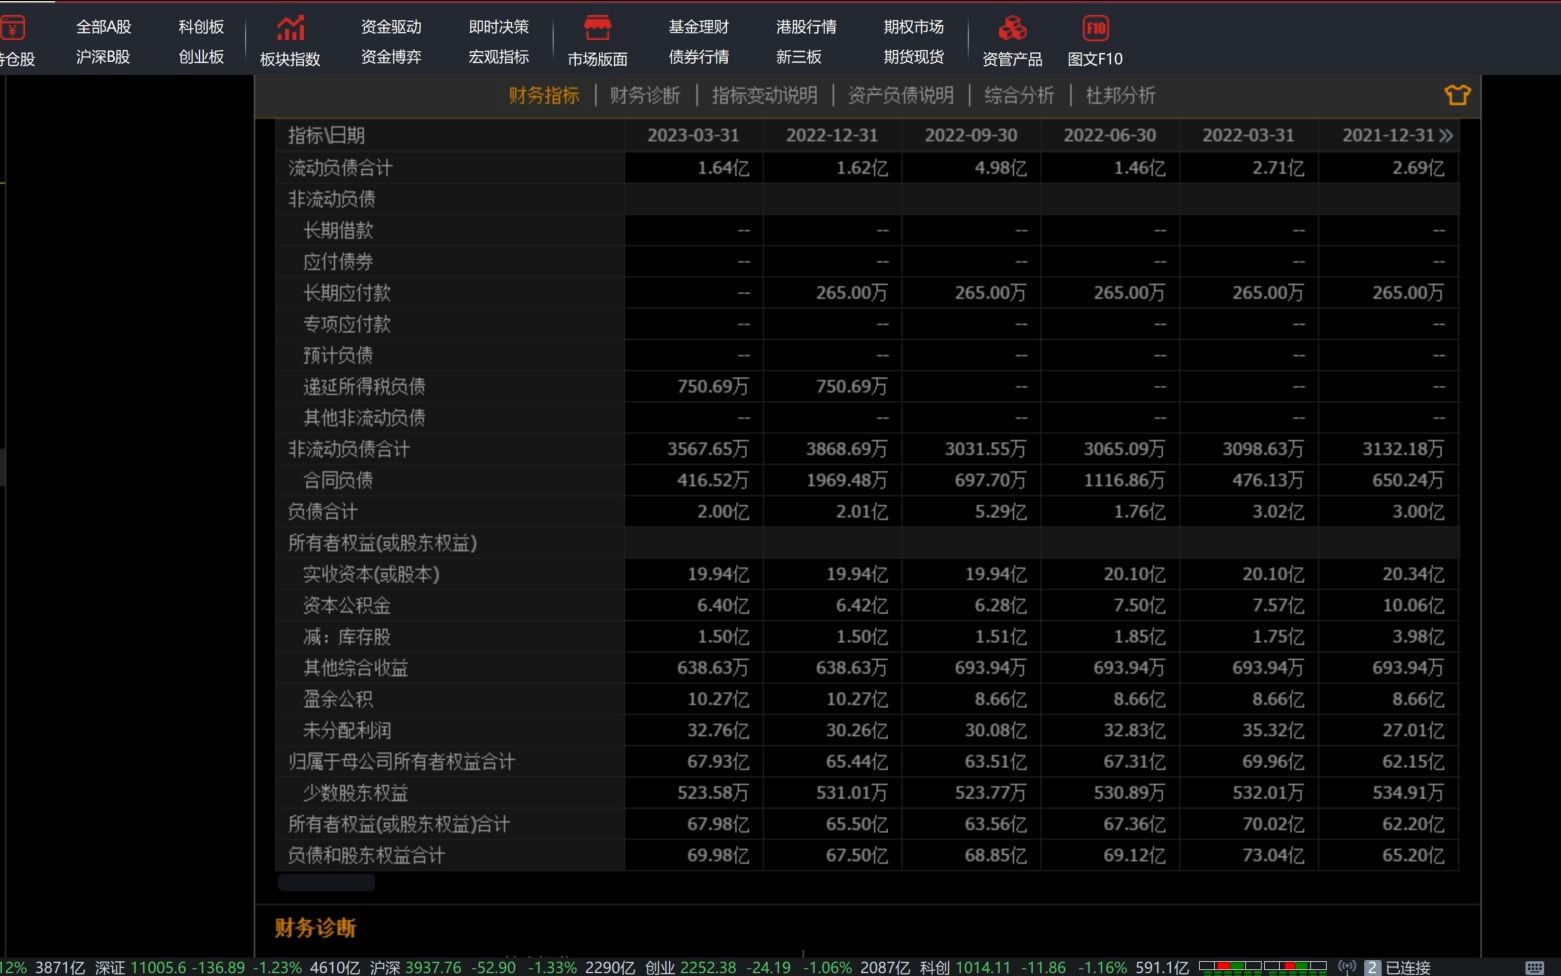The image size is (1561, 976).
Task: Open the 板块指数 chart icon
Action: [290, 28]
